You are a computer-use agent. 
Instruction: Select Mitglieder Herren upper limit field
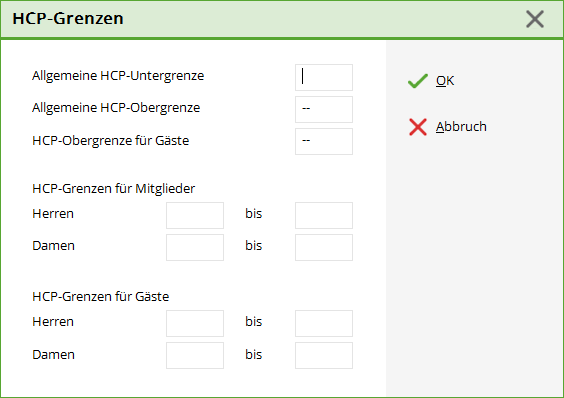324,215
